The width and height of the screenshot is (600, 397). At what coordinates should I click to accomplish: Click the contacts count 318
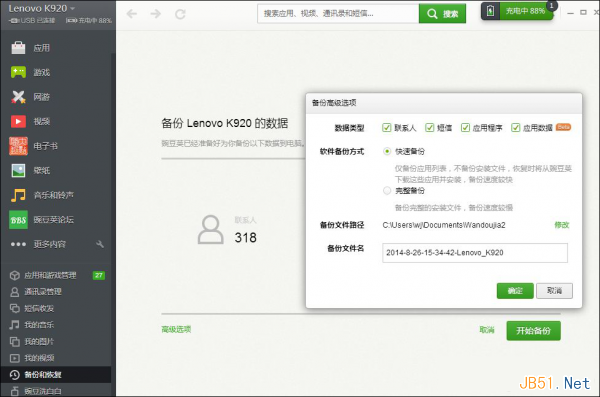(x=246, y=238)
